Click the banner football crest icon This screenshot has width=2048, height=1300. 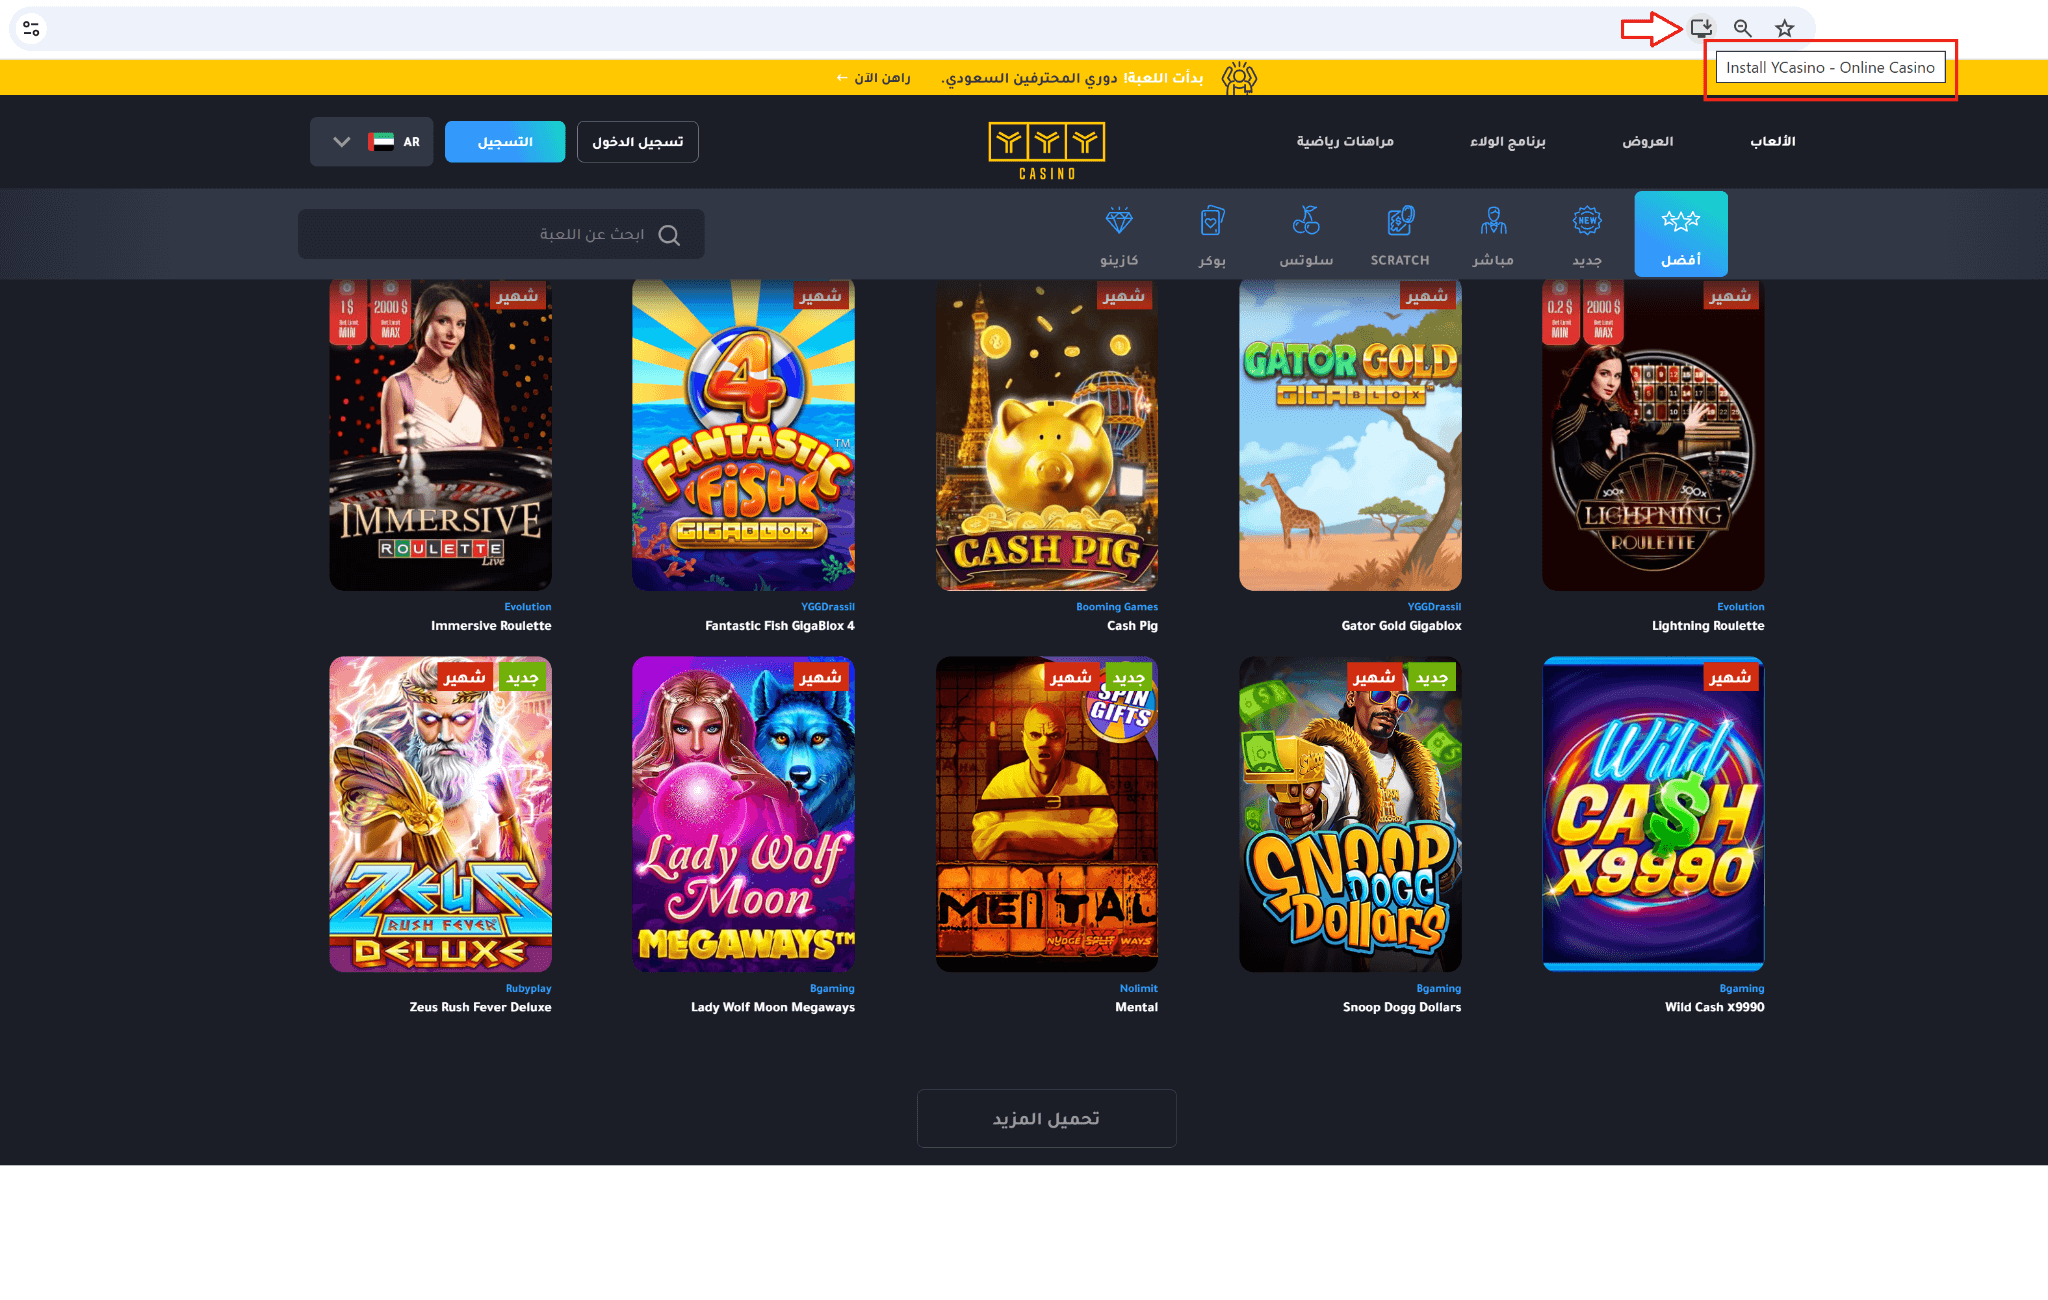1239,78
